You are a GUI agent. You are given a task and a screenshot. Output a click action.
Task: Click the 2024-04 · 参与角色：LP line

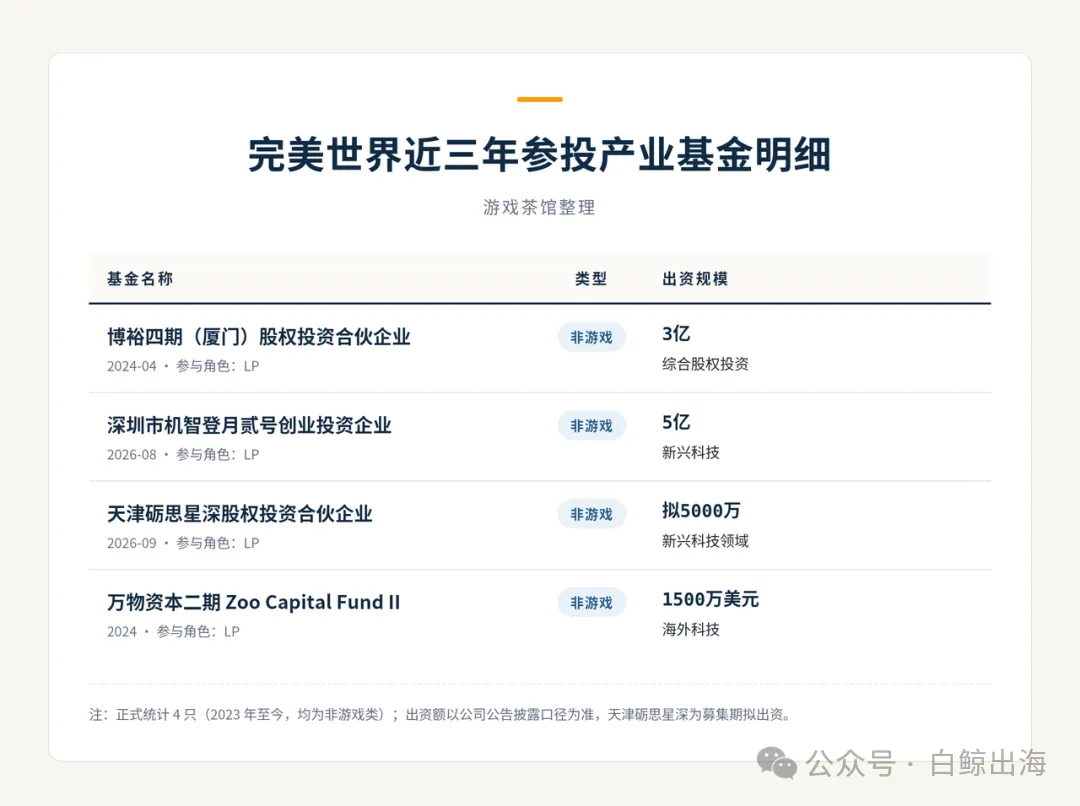pos(183,366)
